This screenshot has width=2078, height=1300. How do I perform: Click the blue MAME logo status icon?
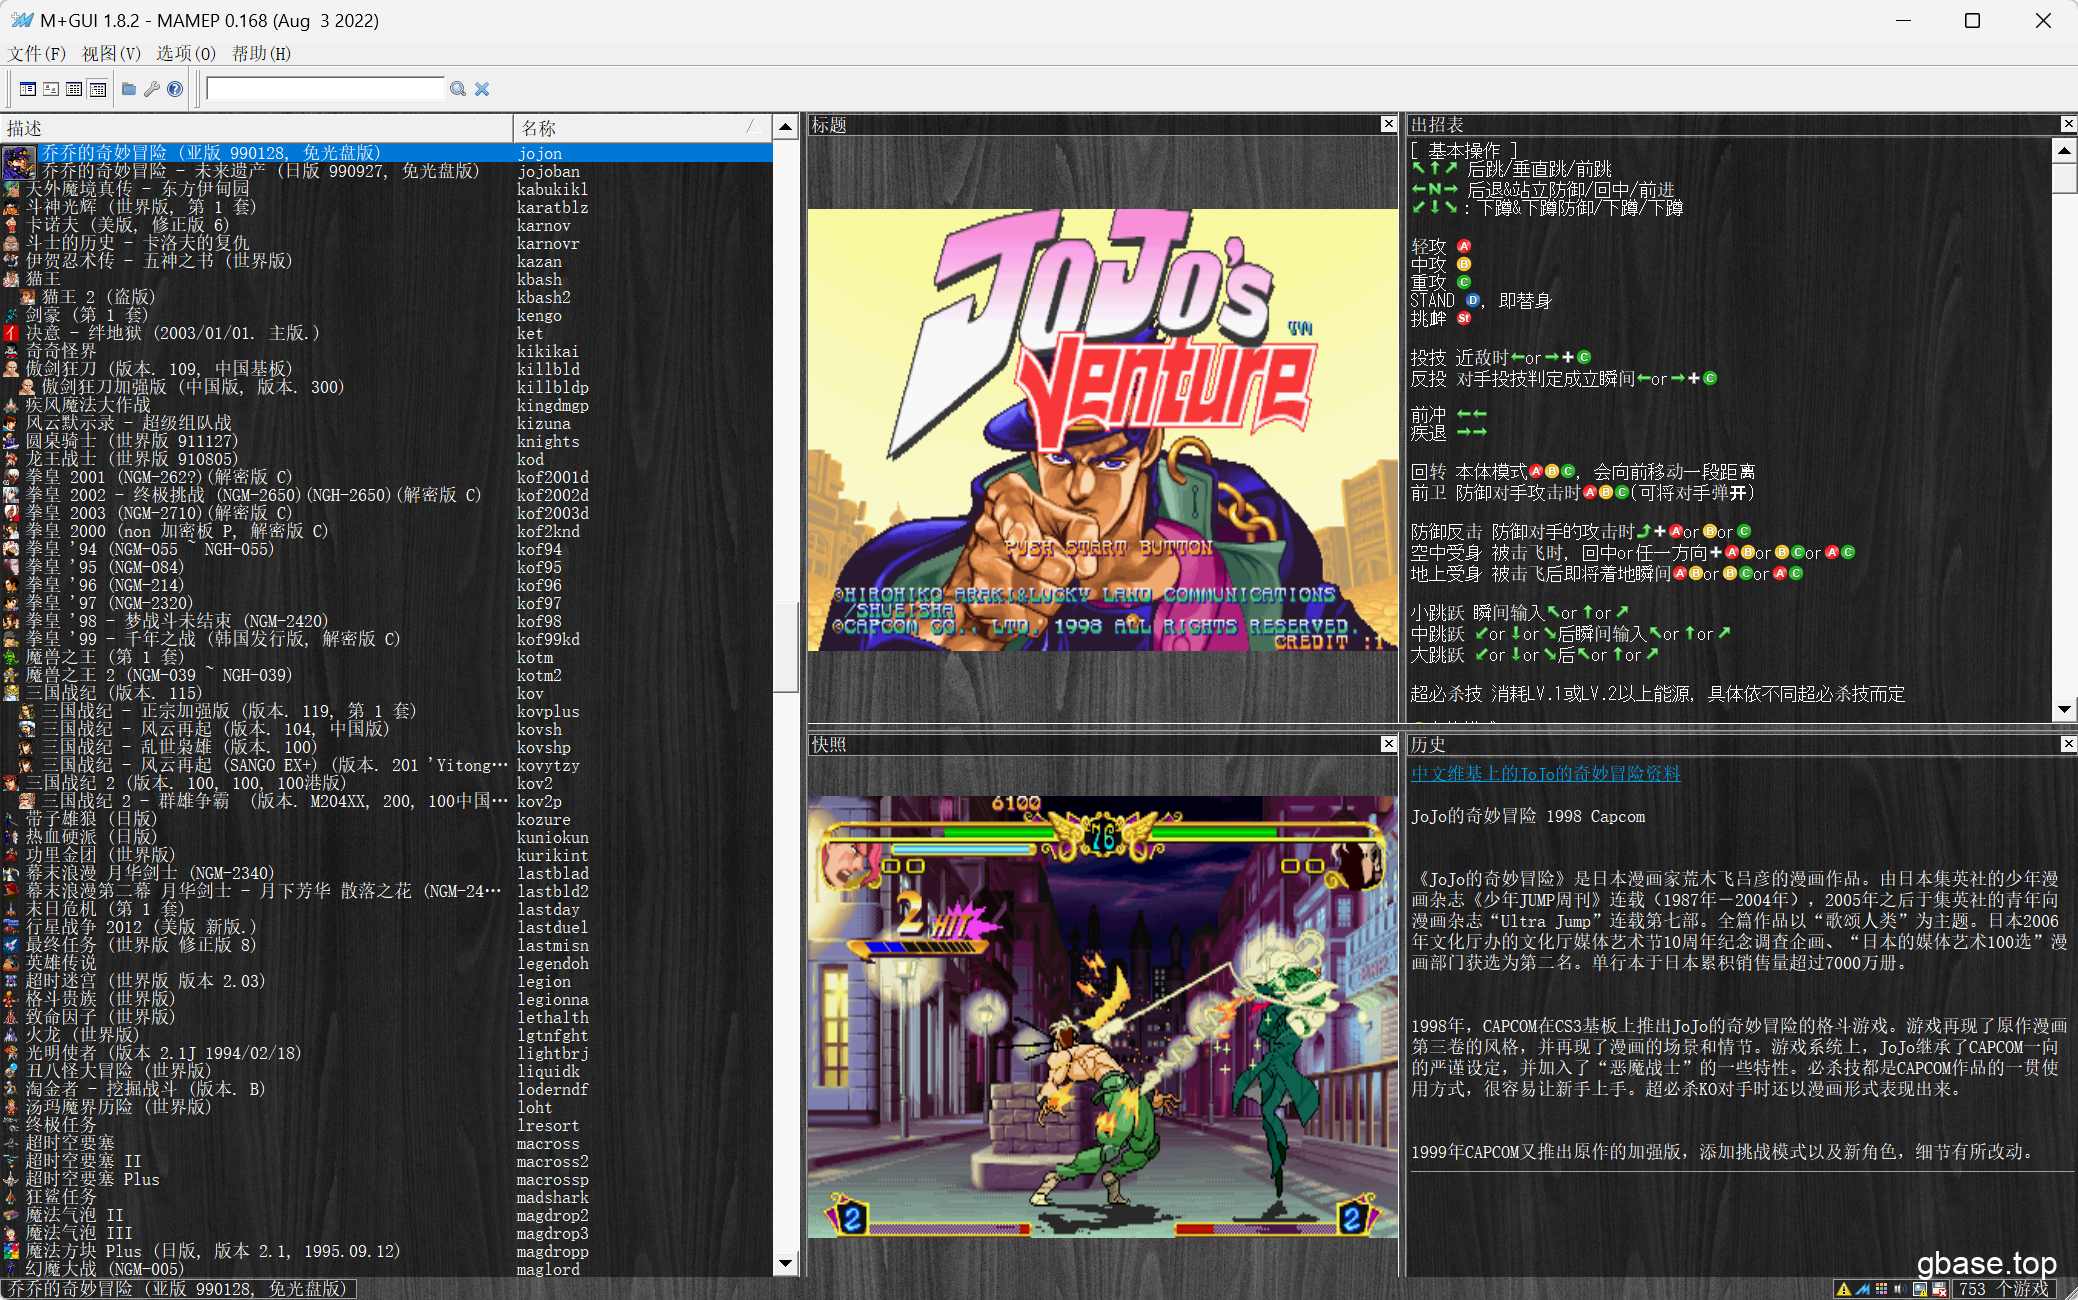(x=1862, y=1289)
